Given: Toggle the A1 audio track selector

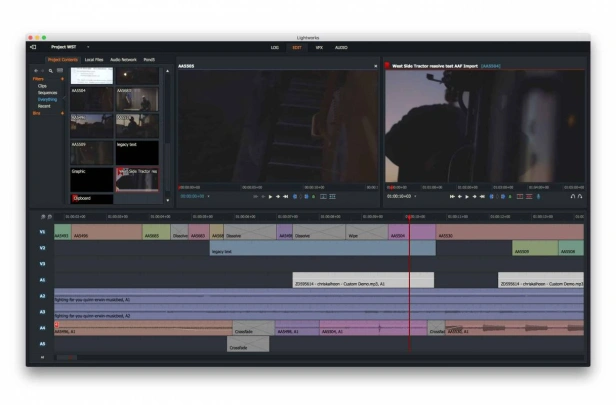Looking at the screenshot, I should pos(42,280).
